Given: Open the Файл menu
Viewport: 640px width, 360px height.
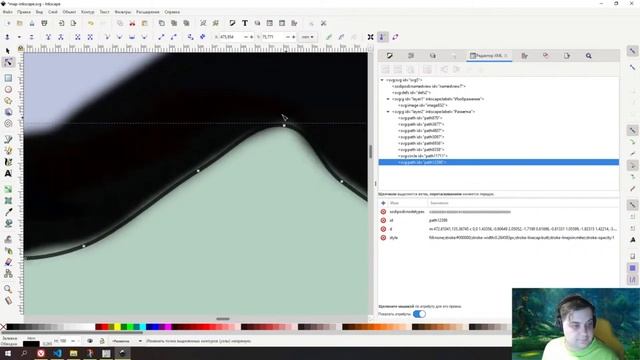Looking at the screenshot, I should (x=7, y=12).
